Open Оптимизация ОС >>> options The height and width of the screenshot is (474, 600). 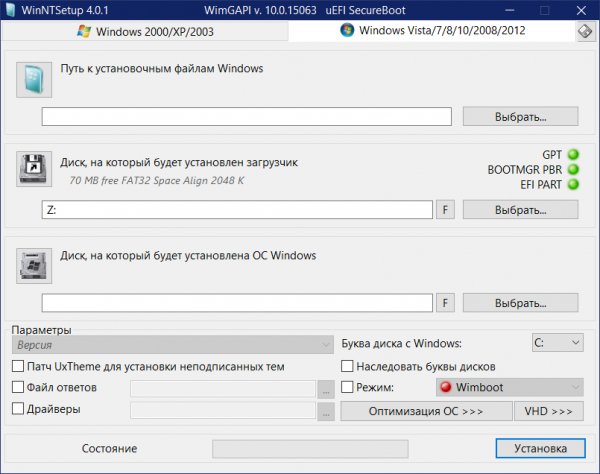pyautogui.click(x=426, y=411)
